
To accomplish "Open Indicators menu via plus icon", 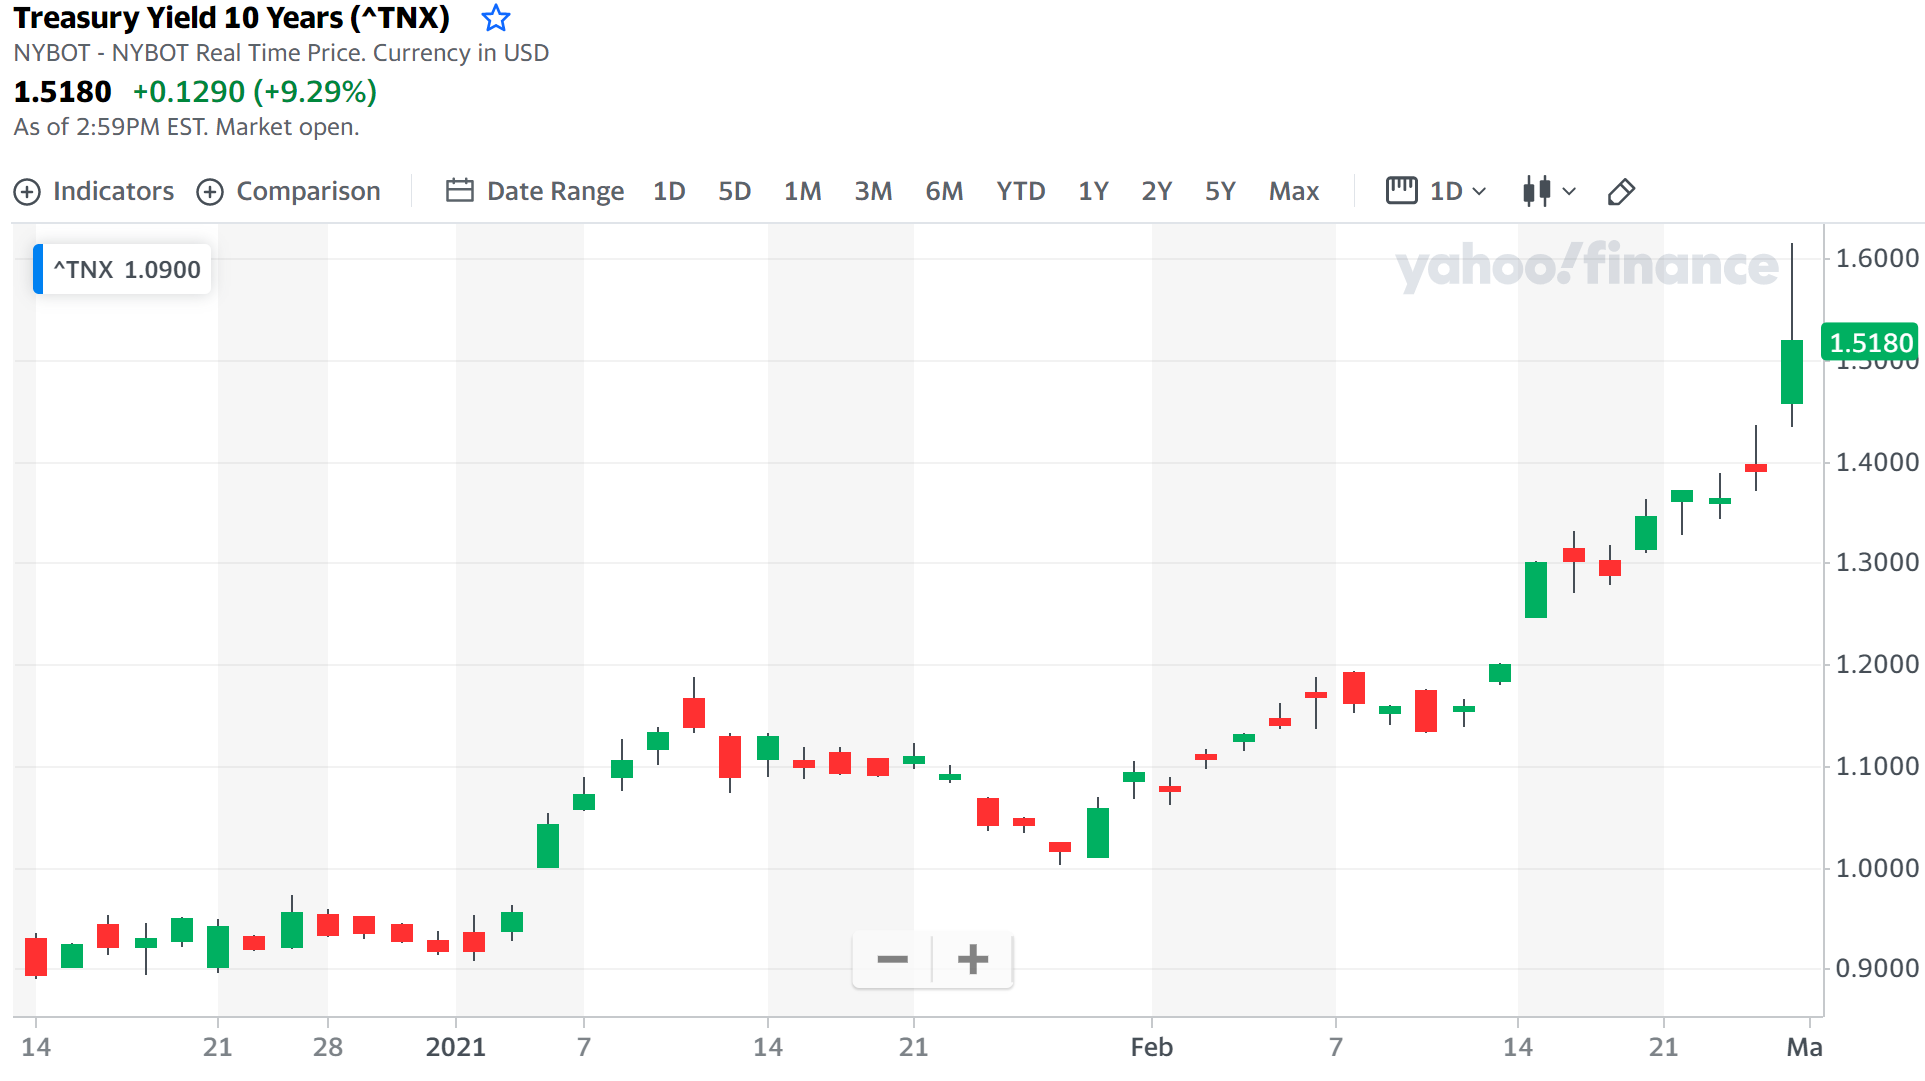I will [x=27, y=191].
